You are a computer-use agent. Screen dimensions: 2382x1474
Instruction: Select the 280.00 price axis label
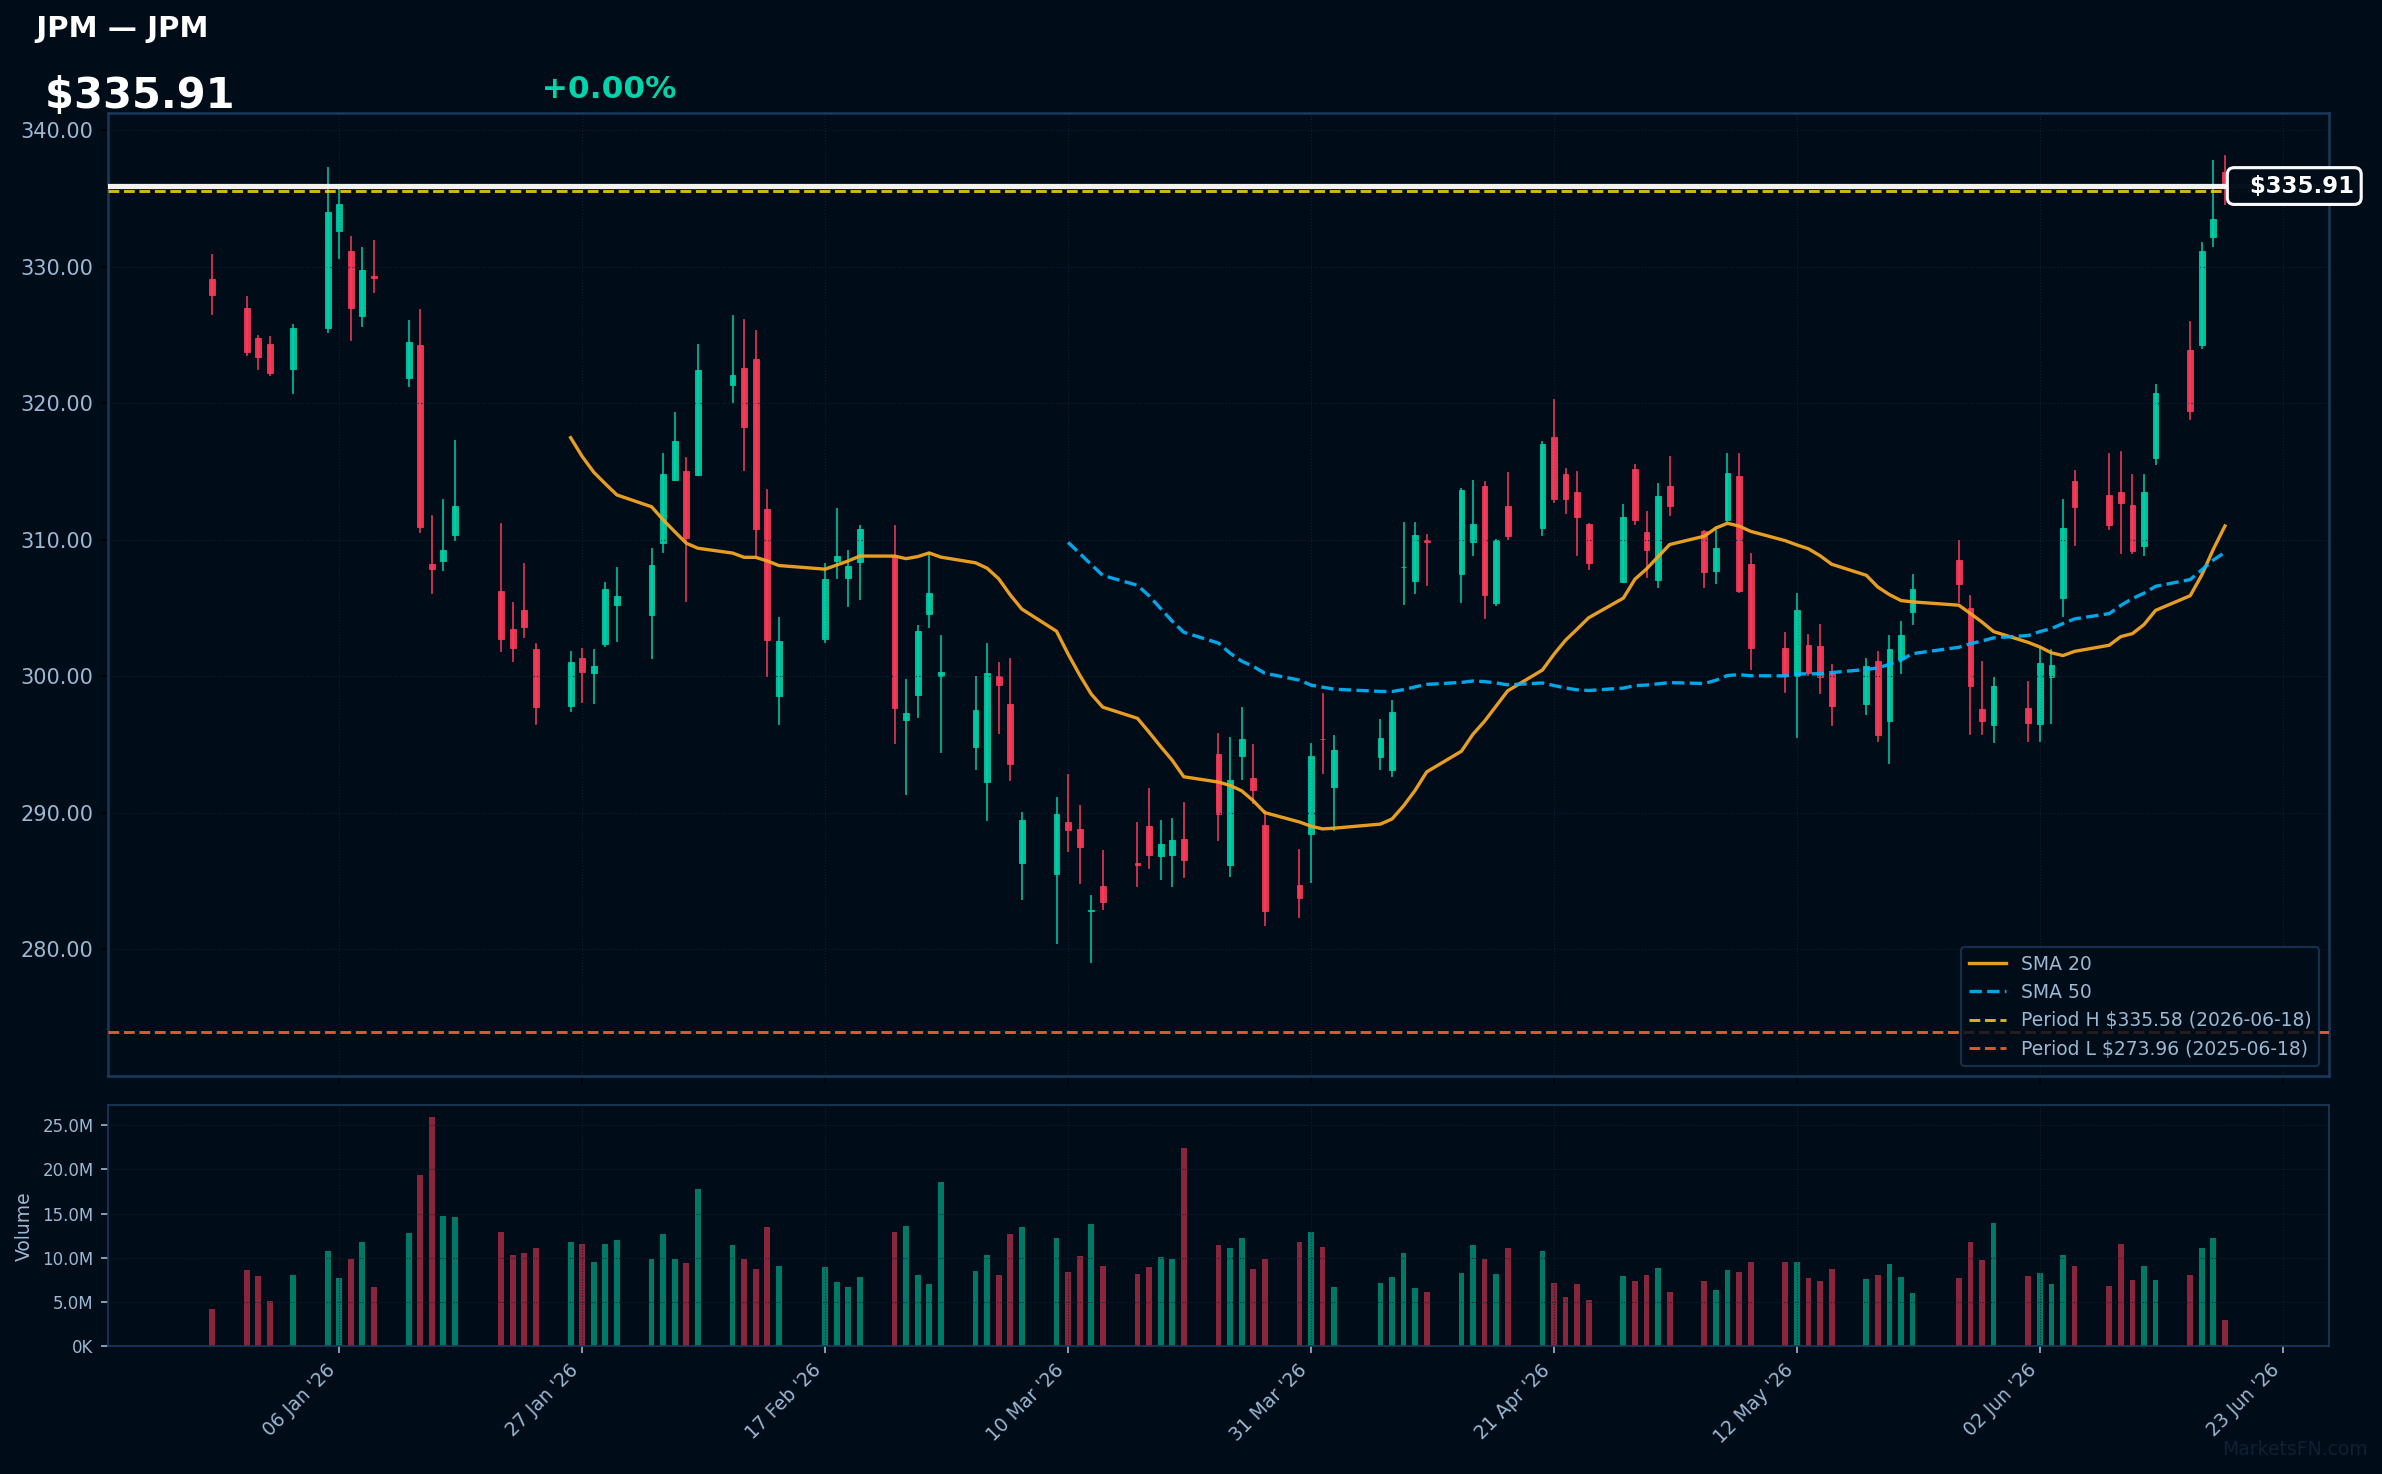(57, 950)
